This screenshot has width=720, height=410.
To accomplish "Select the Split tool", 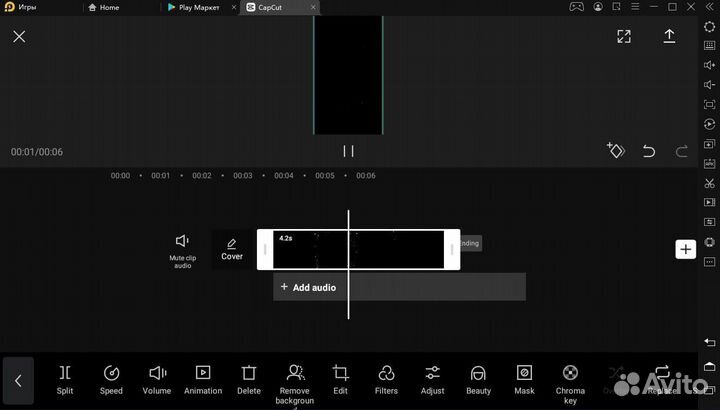I will coord(65,379).
